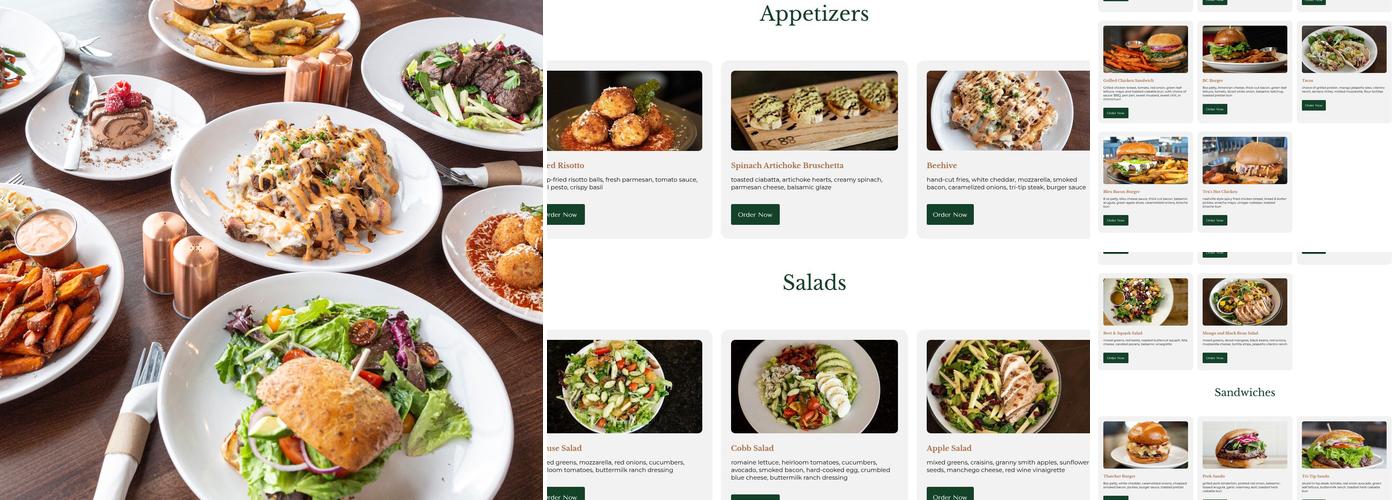This screenshot has height=500, width=1400.
Task: Select the Beehive loaded fries image
Action: 1008,110
